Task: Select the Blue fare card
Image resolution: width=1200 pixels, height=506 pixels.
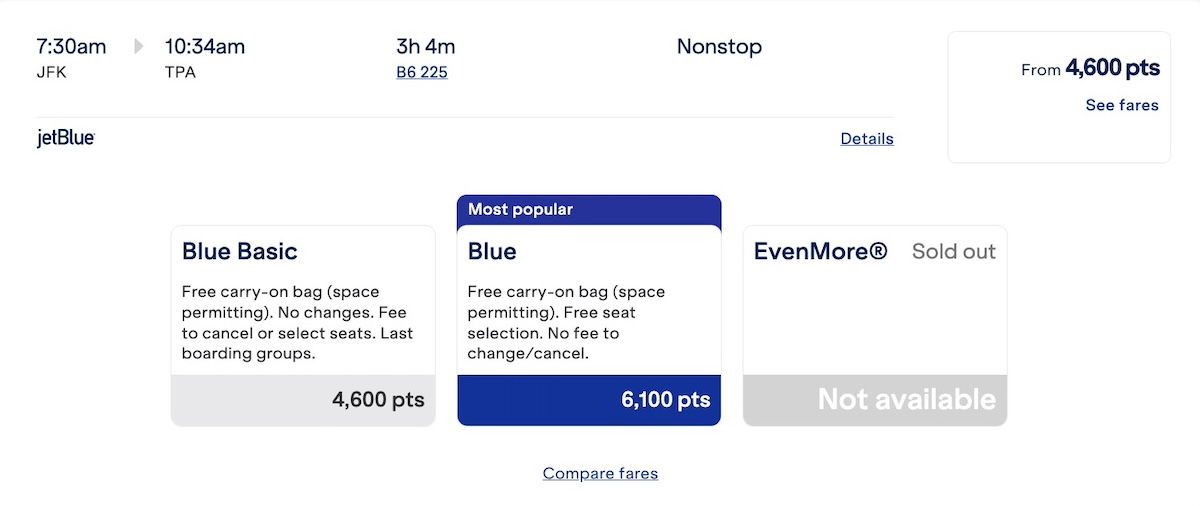Action: point(589,326)
